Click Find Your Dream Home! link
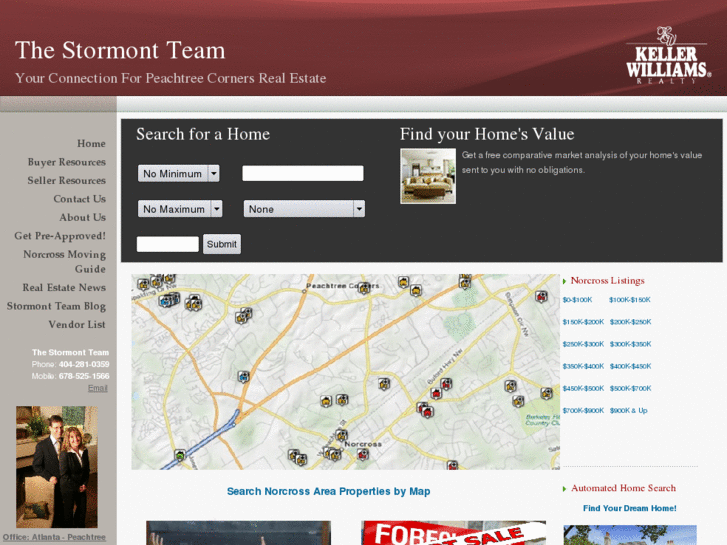727x545 pixels. 630,508
